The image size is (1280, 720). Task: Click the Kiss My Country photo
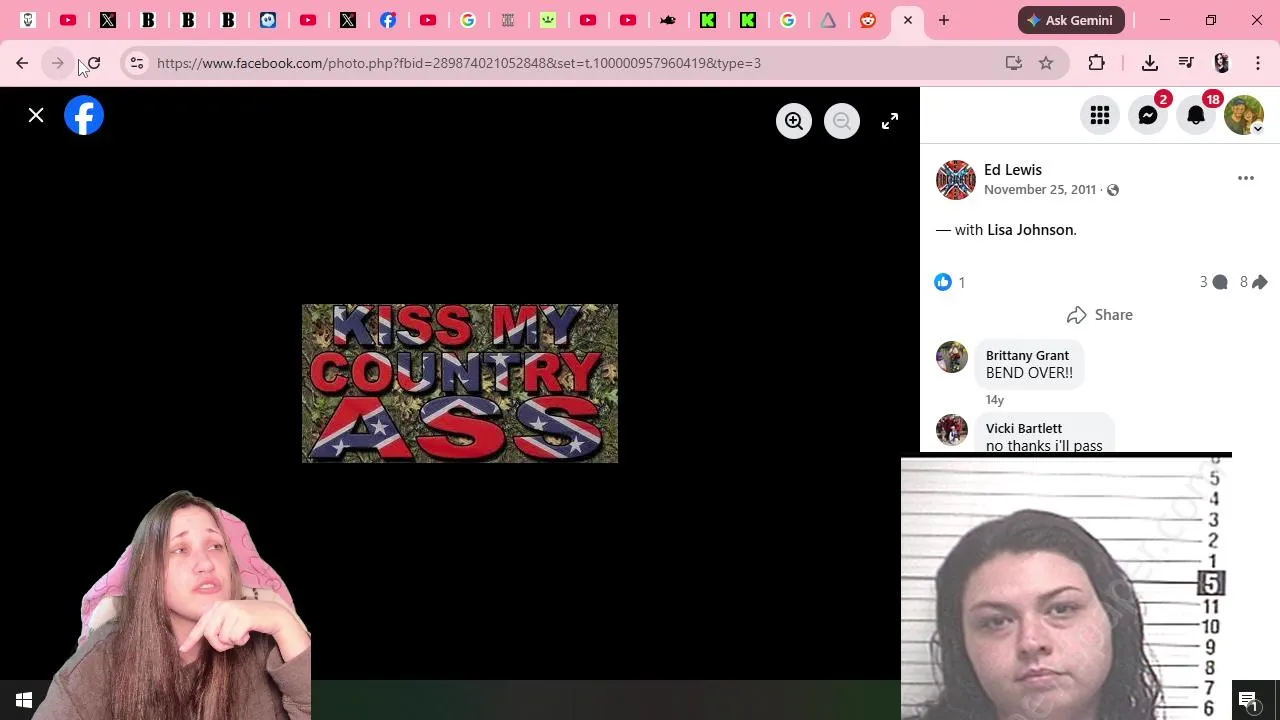click(x=460, y=383)
